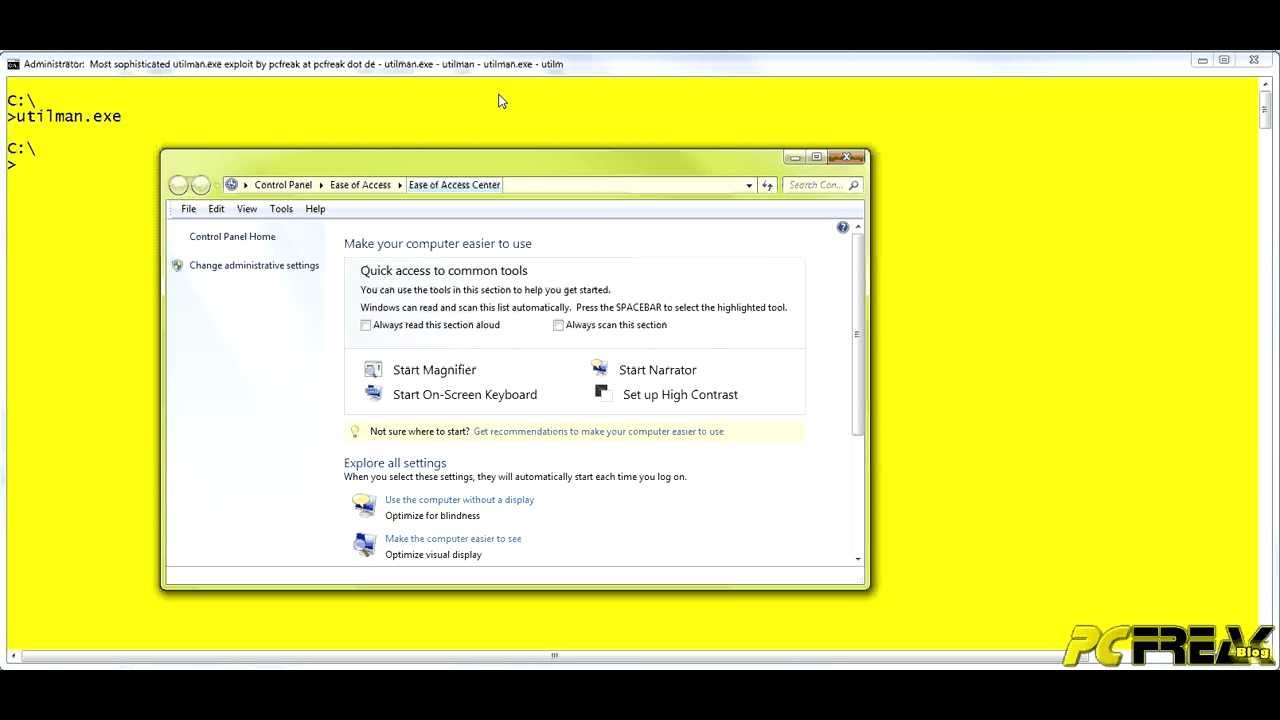Open the Help menu
1280x720 pixels.
click(x=315, y=209)
